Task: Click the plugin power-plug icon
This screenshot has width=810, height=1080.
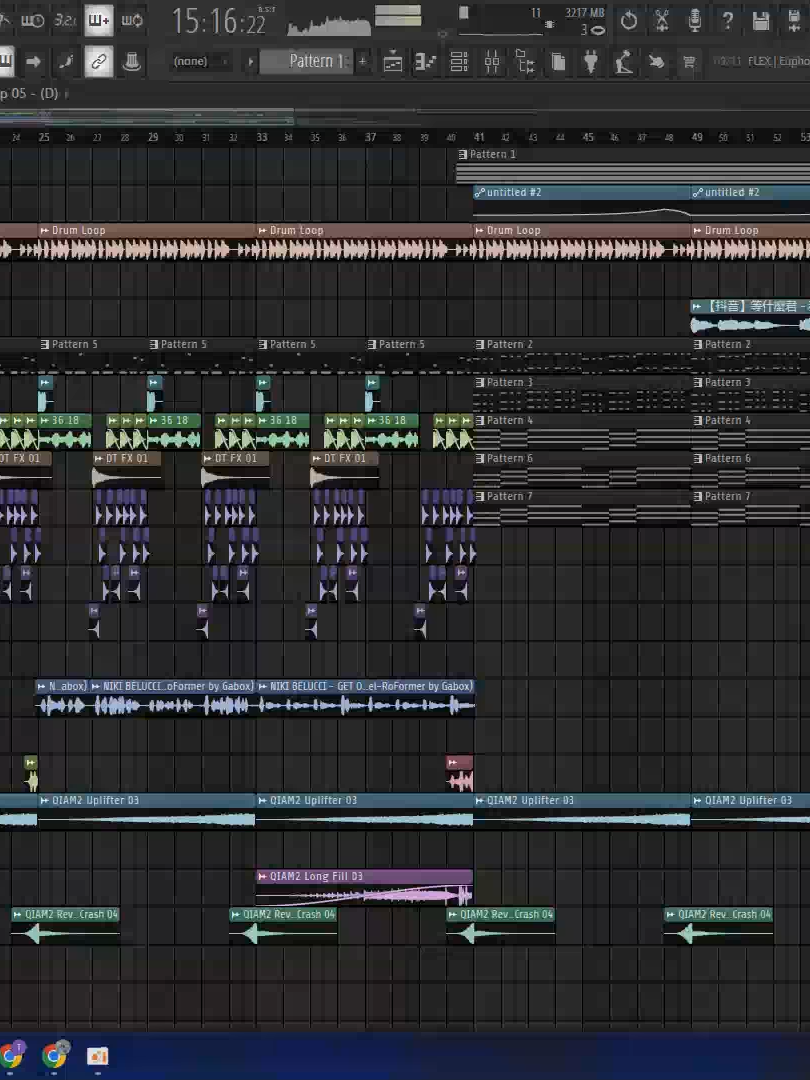Action: 591,62
